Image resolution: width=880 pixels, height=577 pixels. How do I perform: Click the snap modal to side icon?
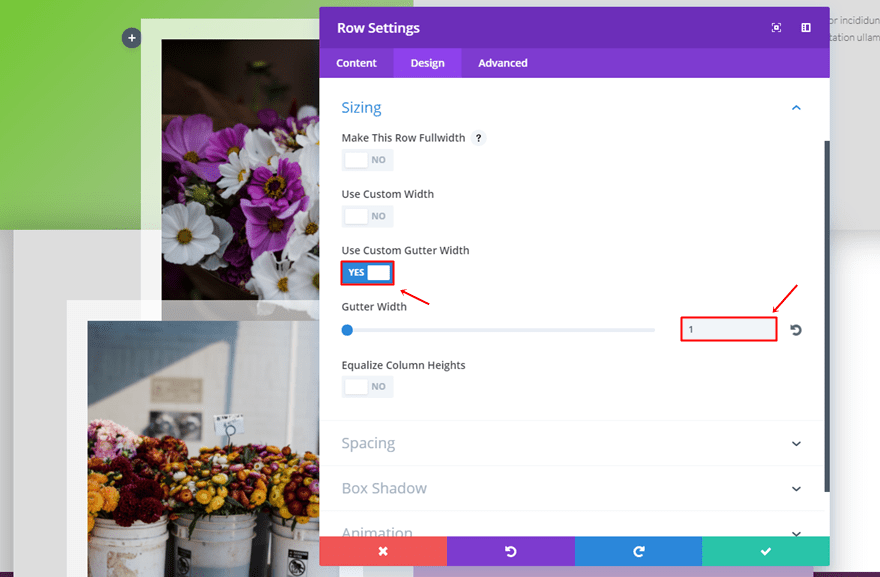point(805,28)
